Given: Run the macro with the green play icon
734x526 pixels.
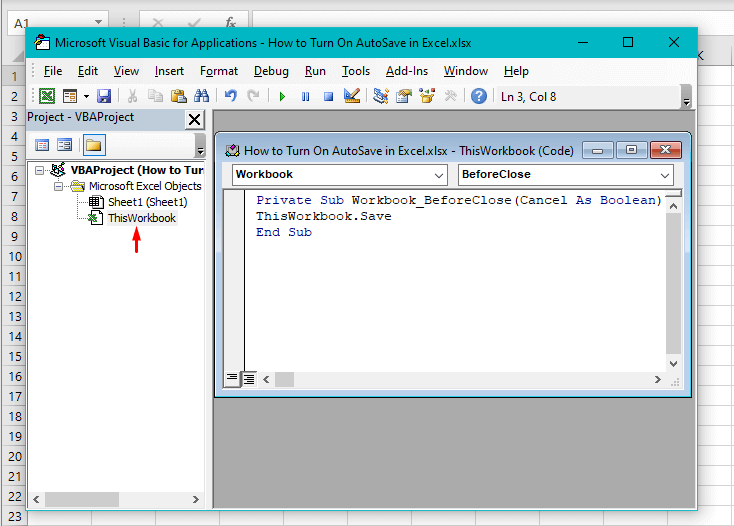Looking at the screenshot, I should coord(282,96).
